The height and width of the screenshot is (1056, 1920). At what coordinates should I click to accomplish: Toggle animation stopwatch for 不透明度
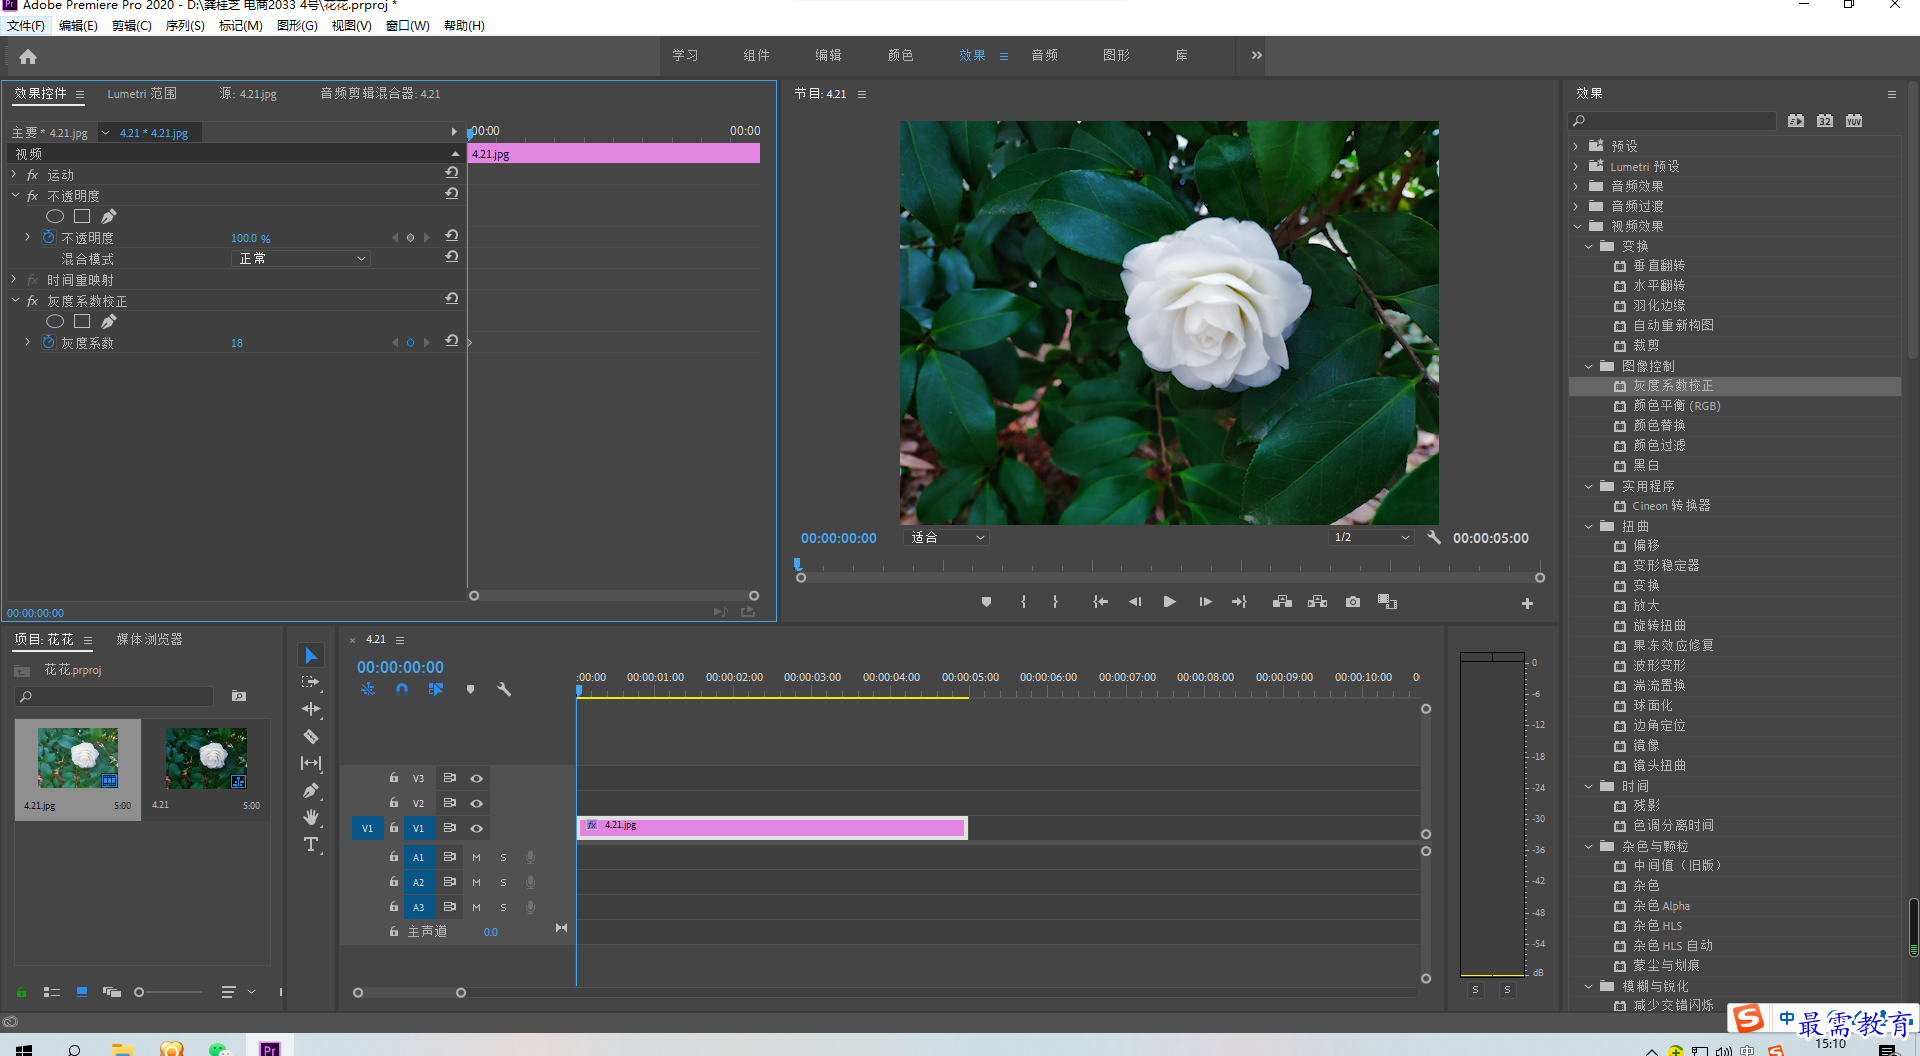point(48,237)
